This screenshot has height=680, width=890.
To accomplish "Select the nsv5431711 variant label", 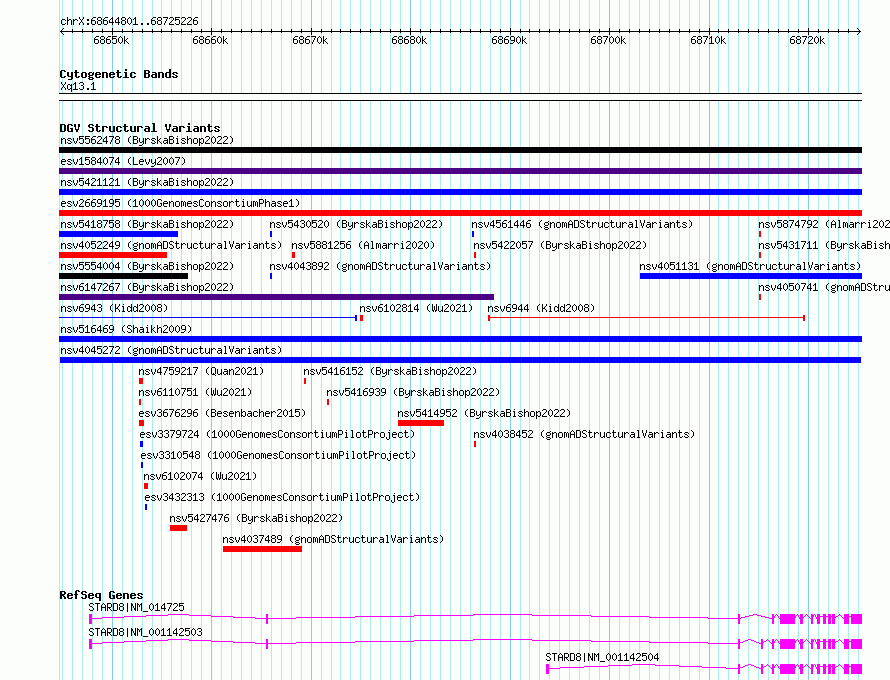I will pyautogui.click(x=824, y=245).
